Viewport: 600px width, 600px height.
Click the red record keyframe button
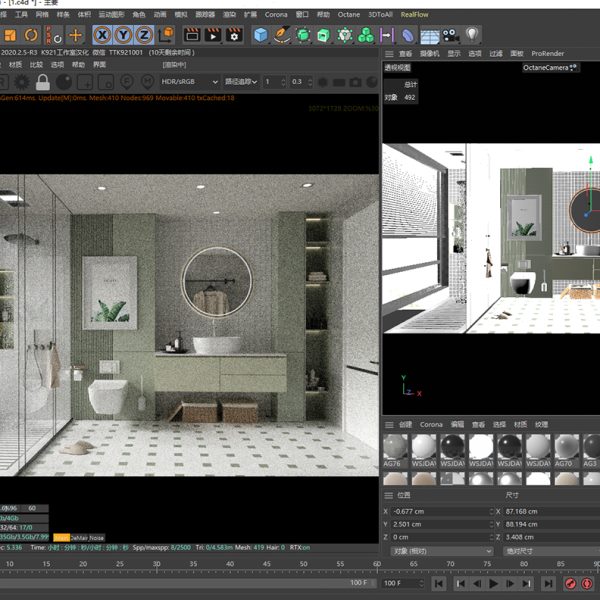(571, 584)
